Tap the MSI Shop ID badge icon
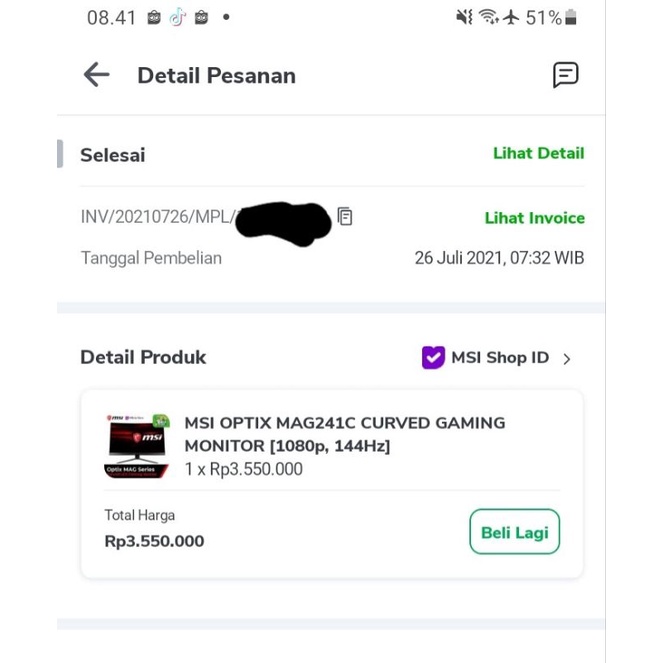The image size is (663, 663). point(433,358)
